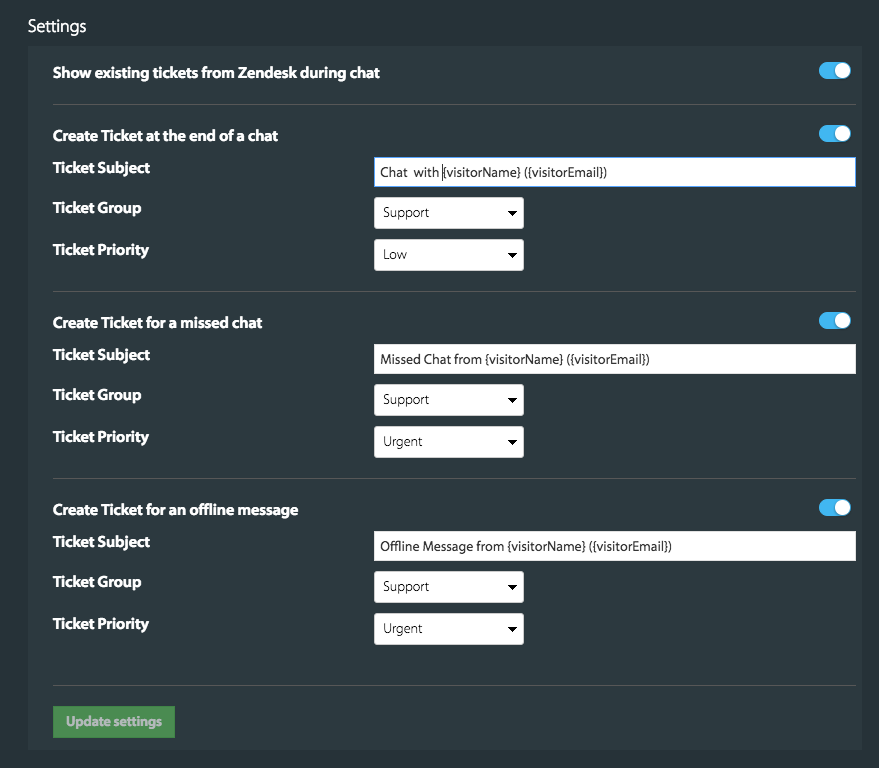Expand offline message Ticket Group dropdown
Image resolution: width=879 pixels, height=768 pixels.
(x=448, y=587)
